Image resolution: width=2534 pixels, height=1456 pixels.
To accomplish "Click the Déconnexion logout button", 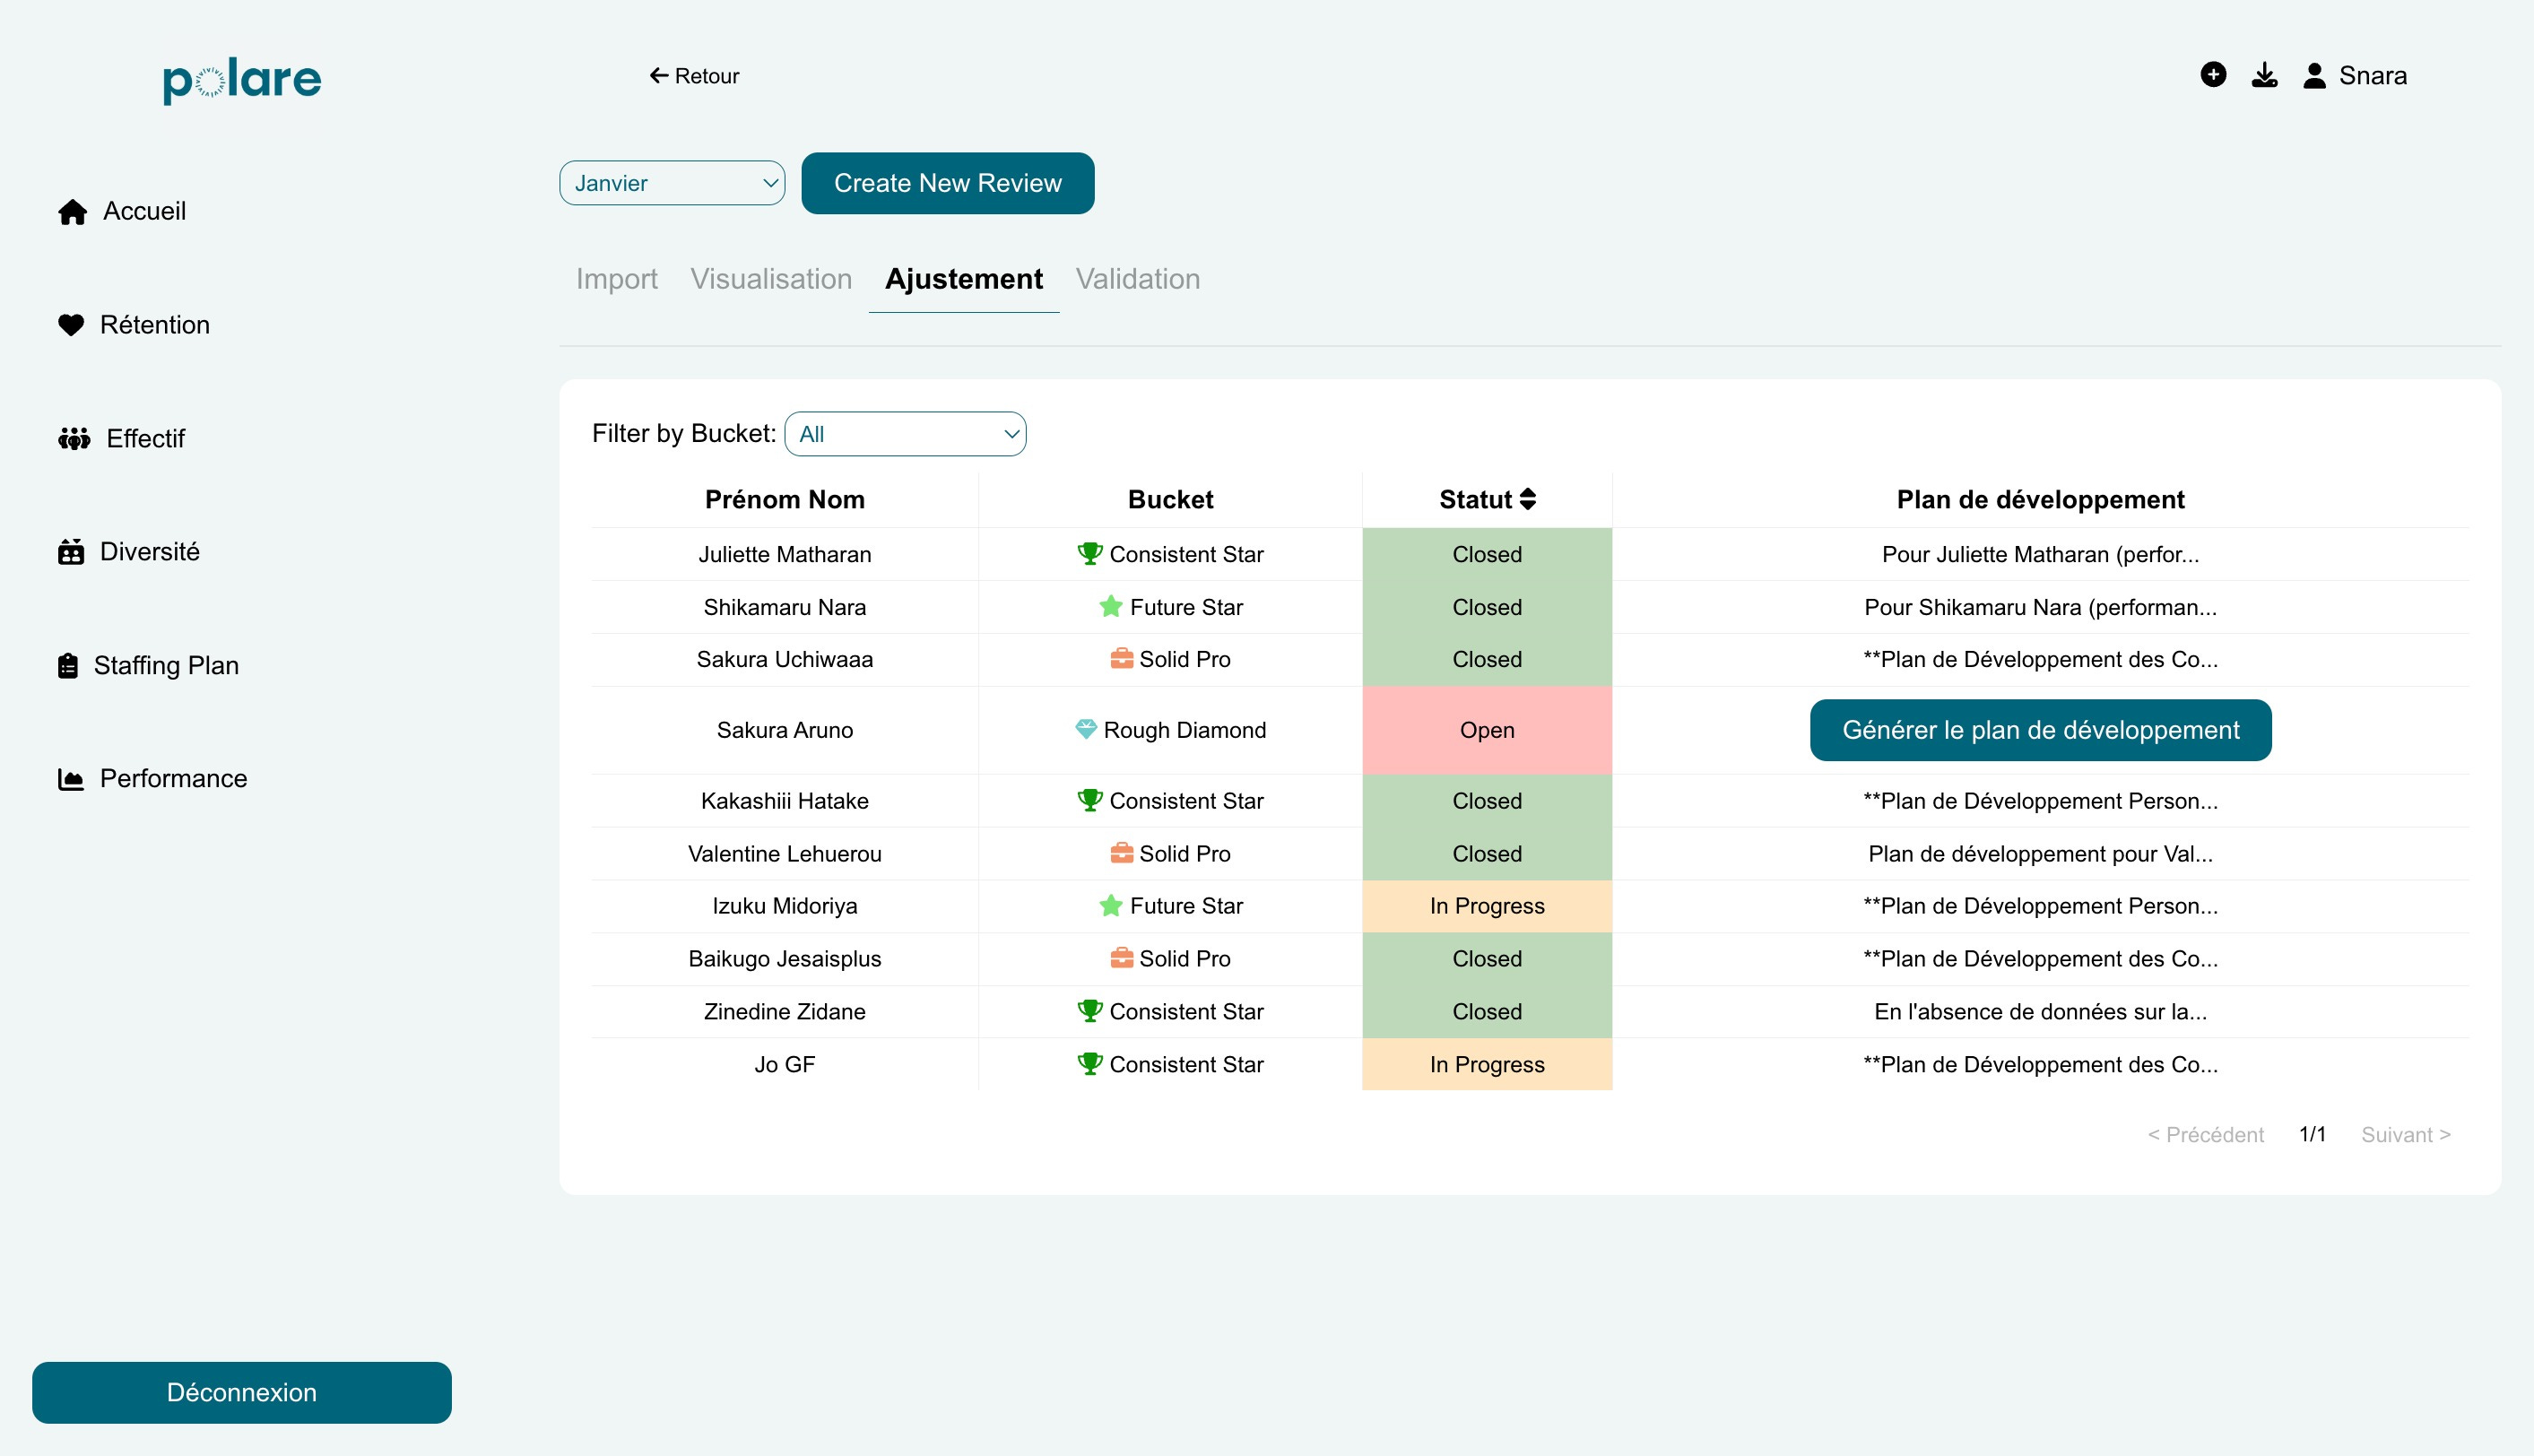I will click(241, 1392).
